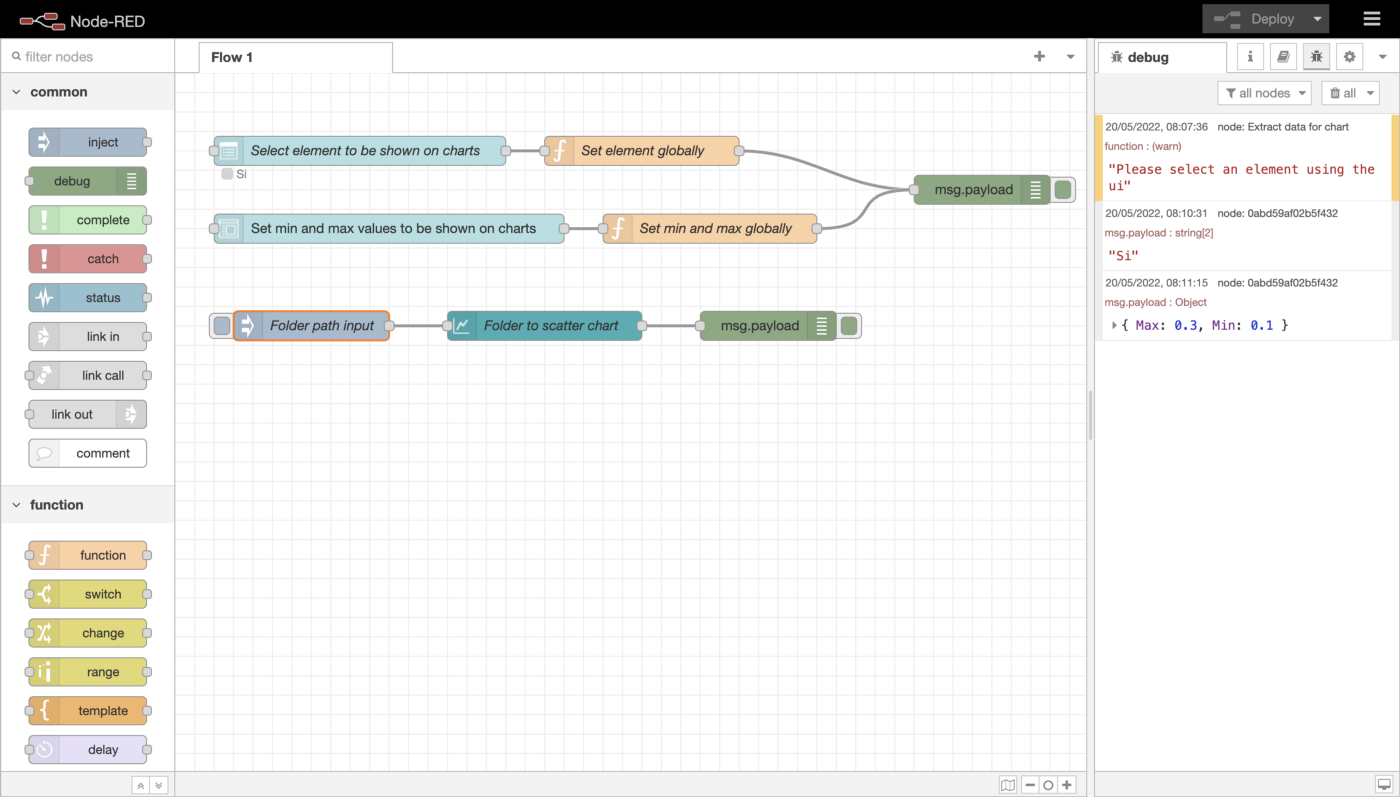Open the info sidebar tab icon
Viewport: 1400px width, 797px height.
1250,57
